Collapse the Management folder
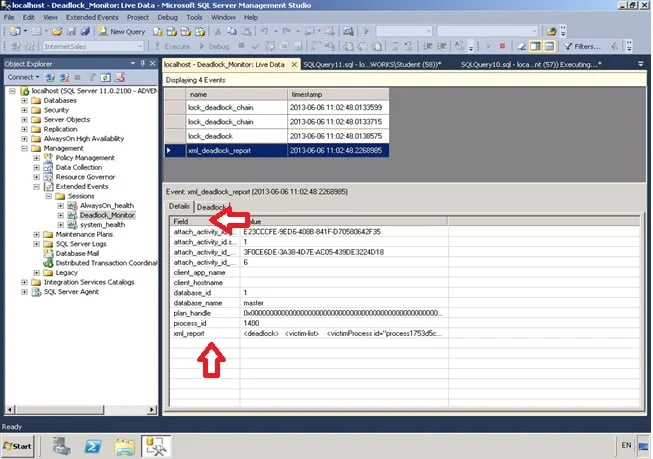This screenshot has height=459, width=653. pos(24,148)
